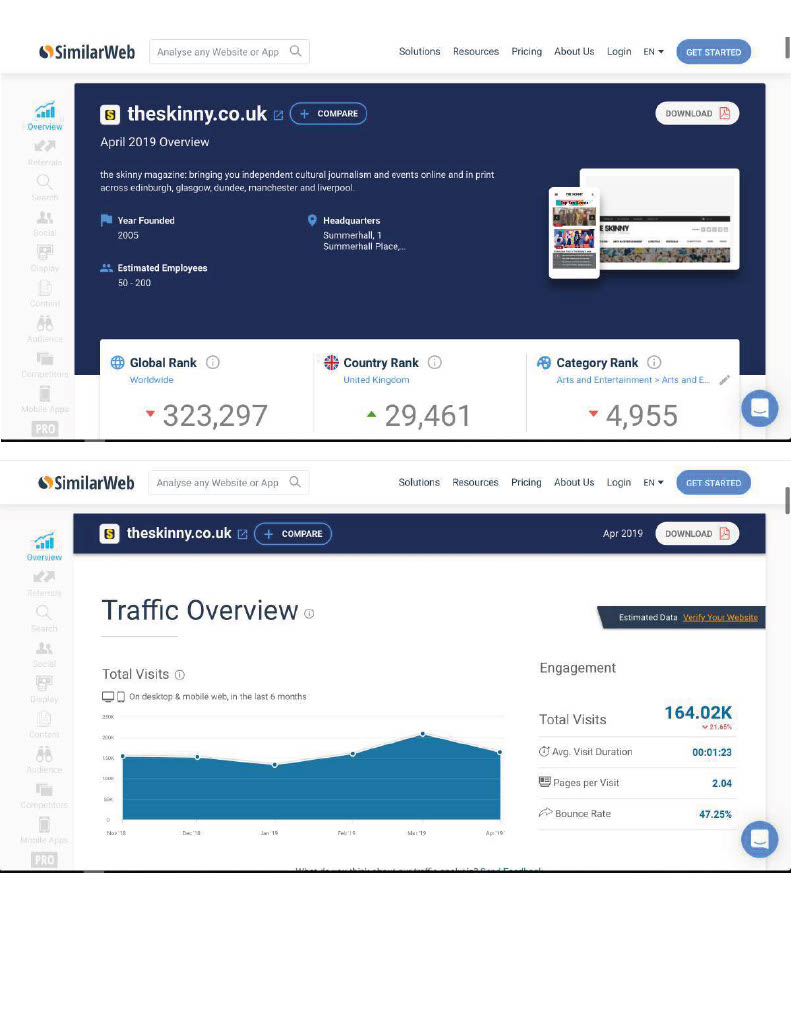791x1024 pixels.
Task: Click info icon next to Total Visits heading
Action: click(180, 675)
